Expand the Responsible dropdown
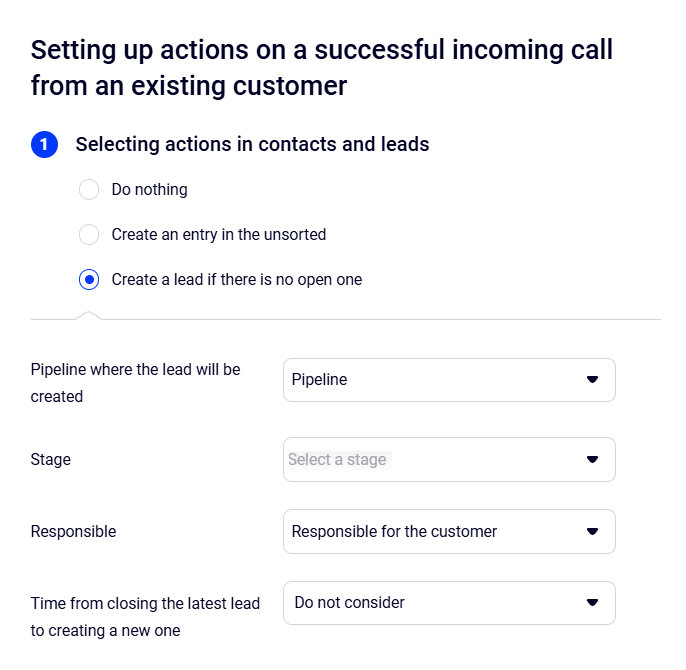 [x=448, y=532]
